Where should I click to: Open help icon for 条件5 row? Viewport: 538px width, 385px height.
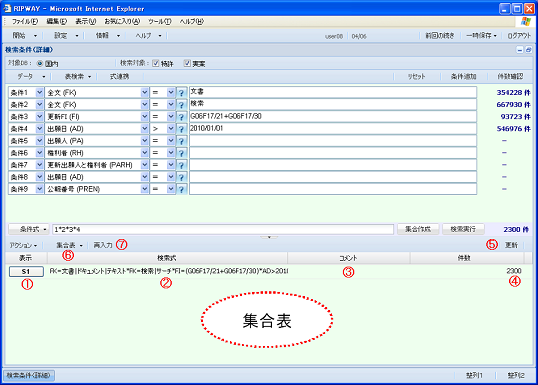(182, 141)
